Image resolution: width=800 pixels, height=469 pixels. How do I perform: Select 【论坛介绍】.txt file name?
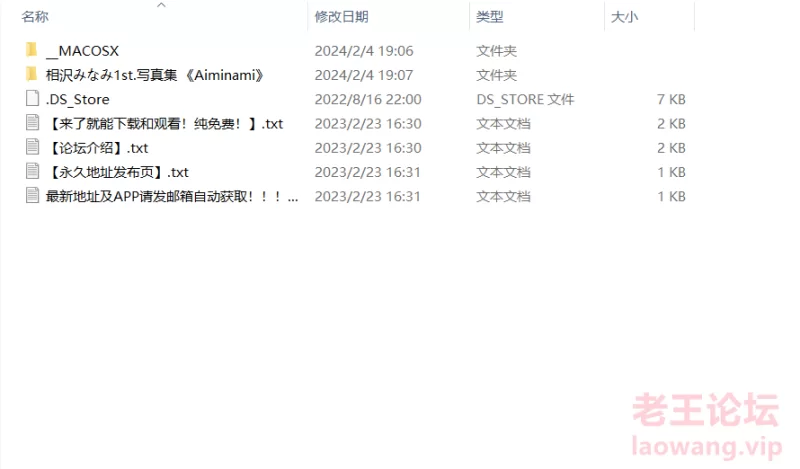pyautogui.click(x=97, y=148)
